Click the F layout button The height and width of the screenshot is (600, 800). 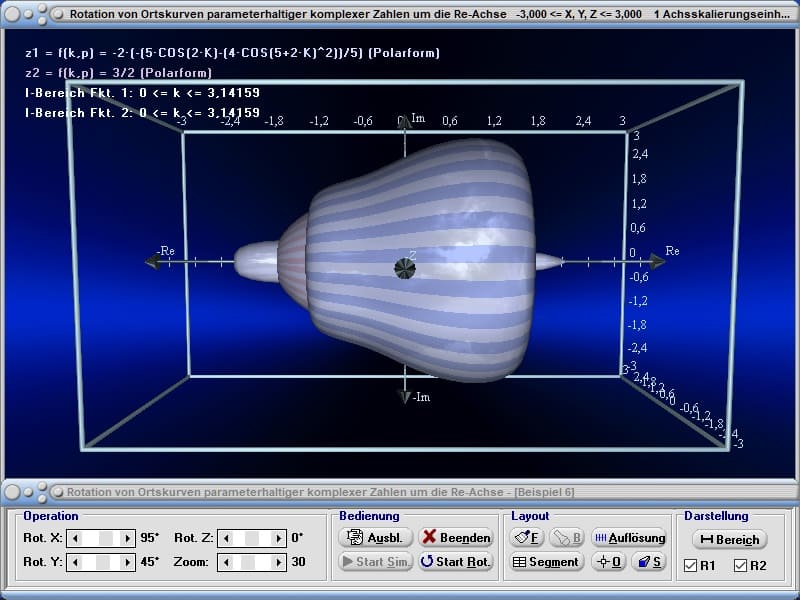pos(527,538)
